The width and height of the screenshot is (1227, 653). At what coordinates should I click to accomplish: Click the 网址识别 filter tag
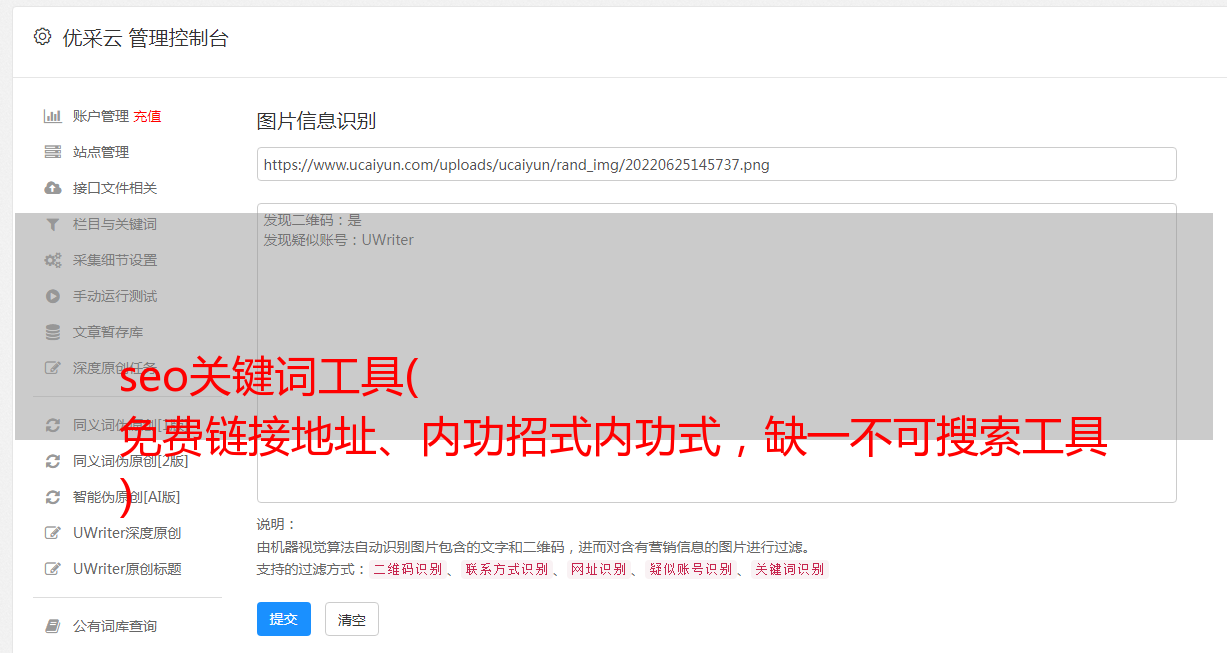tap(598, 569)
